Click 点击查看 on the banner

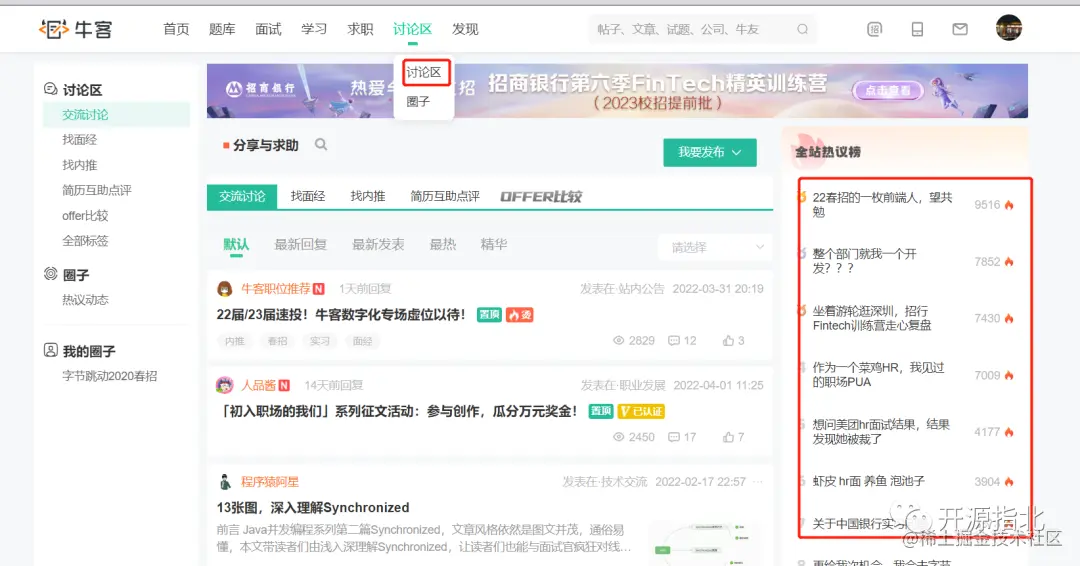tap(888, 90)
